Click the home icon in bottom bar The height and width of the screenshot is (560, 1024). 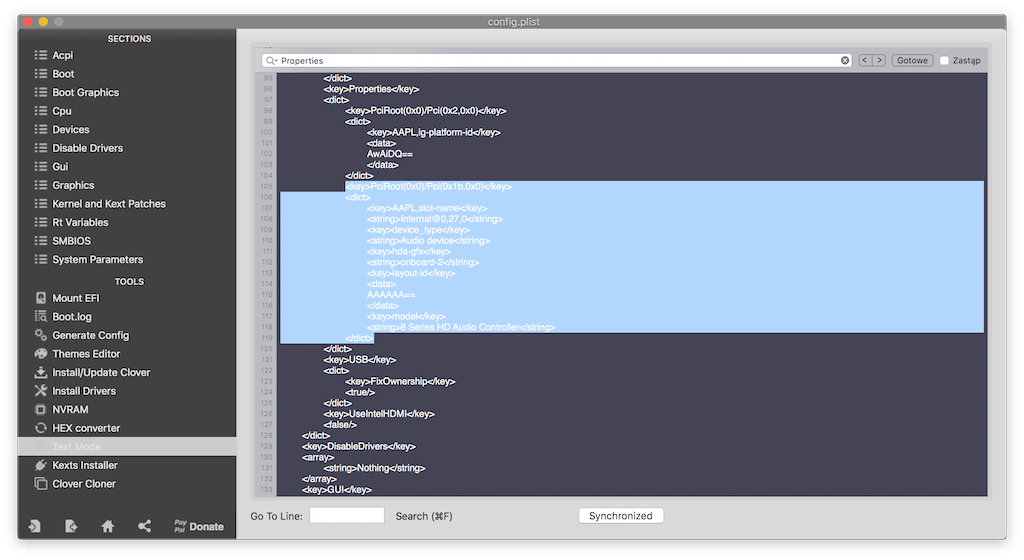[108, 526]
